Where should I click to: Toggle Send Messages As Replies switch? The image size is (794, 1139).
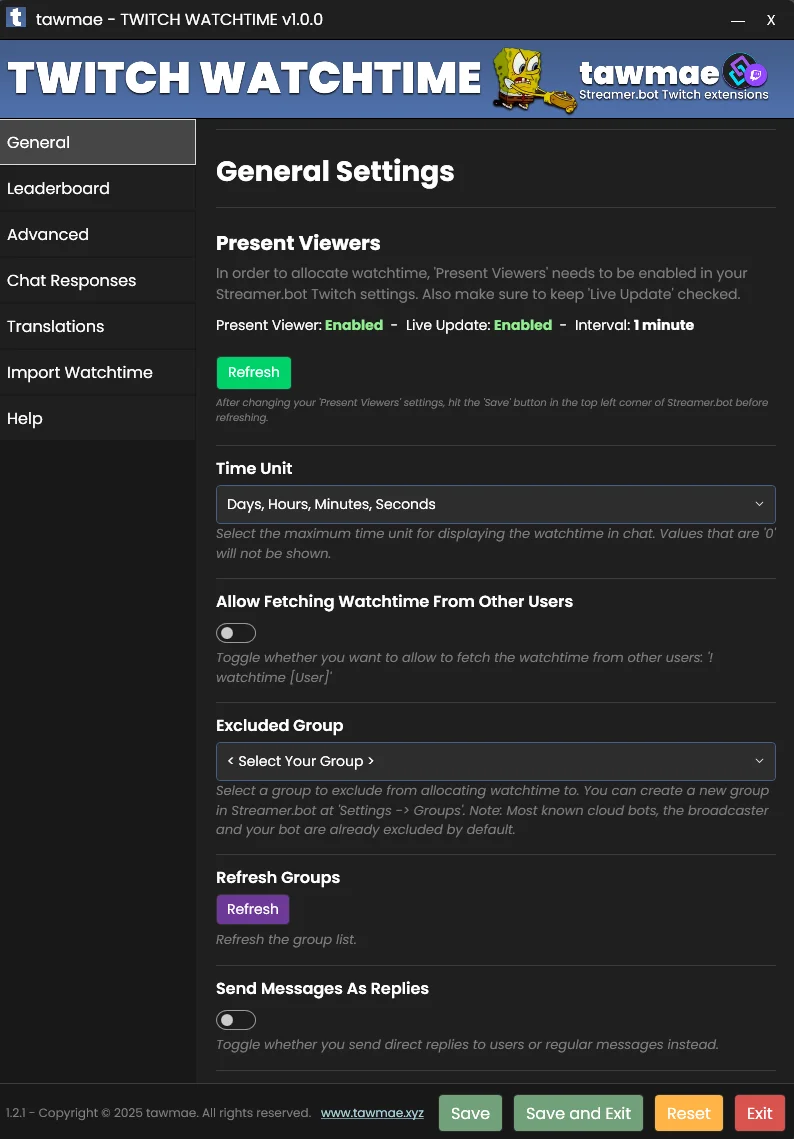[x=236, y=1020]
